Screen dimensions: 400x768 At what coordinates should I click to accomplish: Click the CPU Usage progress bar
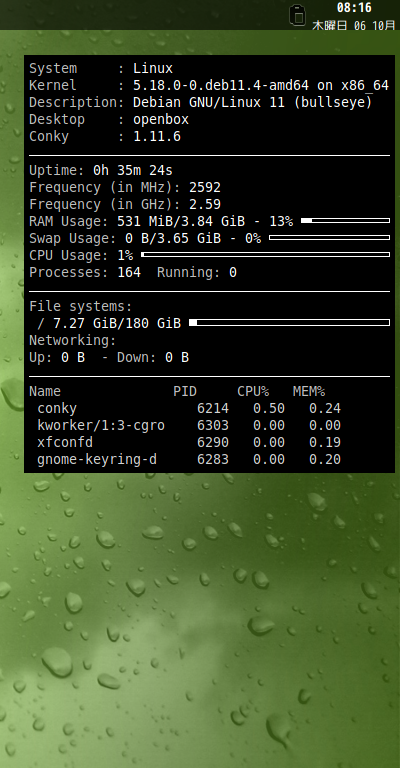pos(265,255)
